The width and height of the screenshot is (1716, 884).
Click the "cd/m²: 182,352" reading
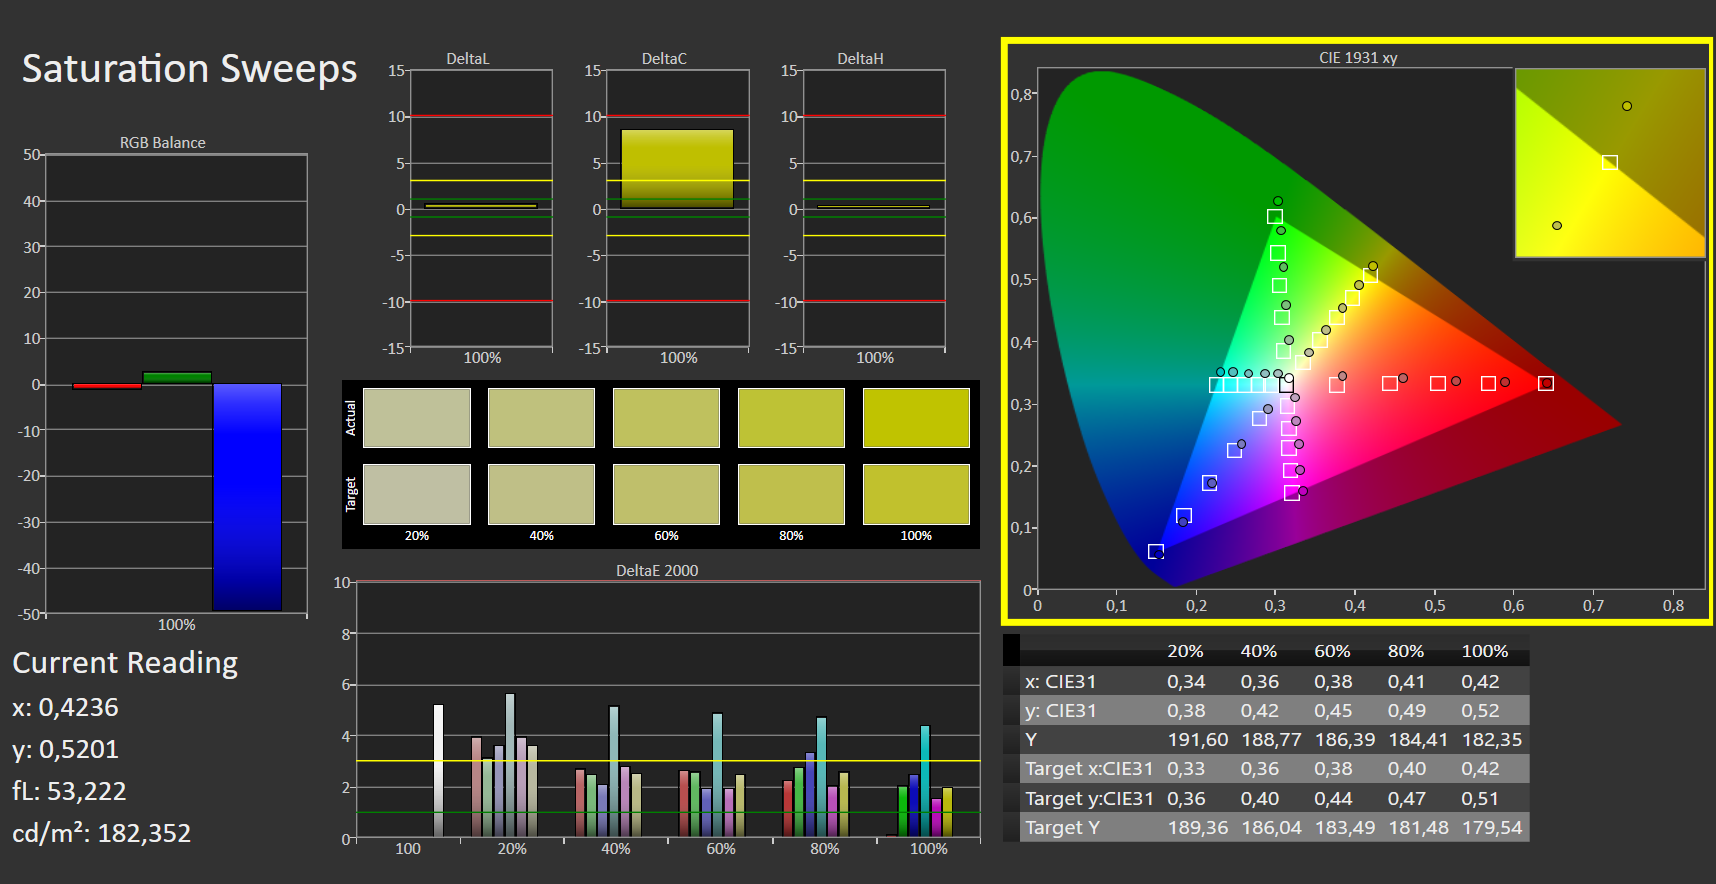(x=101, y=833)
